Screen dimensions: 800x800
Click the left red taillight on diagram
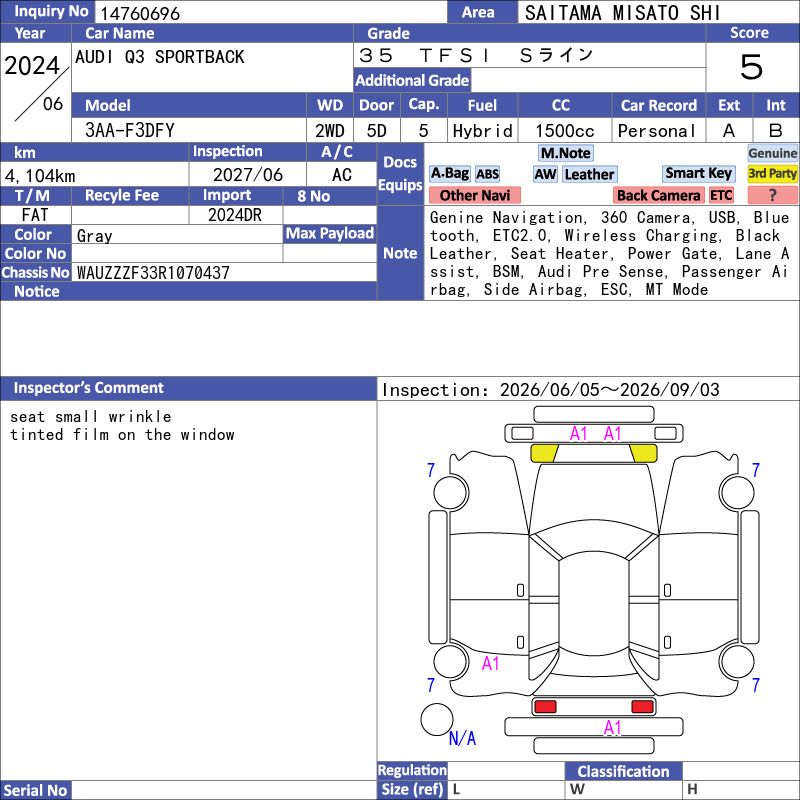tap(545, 707)
